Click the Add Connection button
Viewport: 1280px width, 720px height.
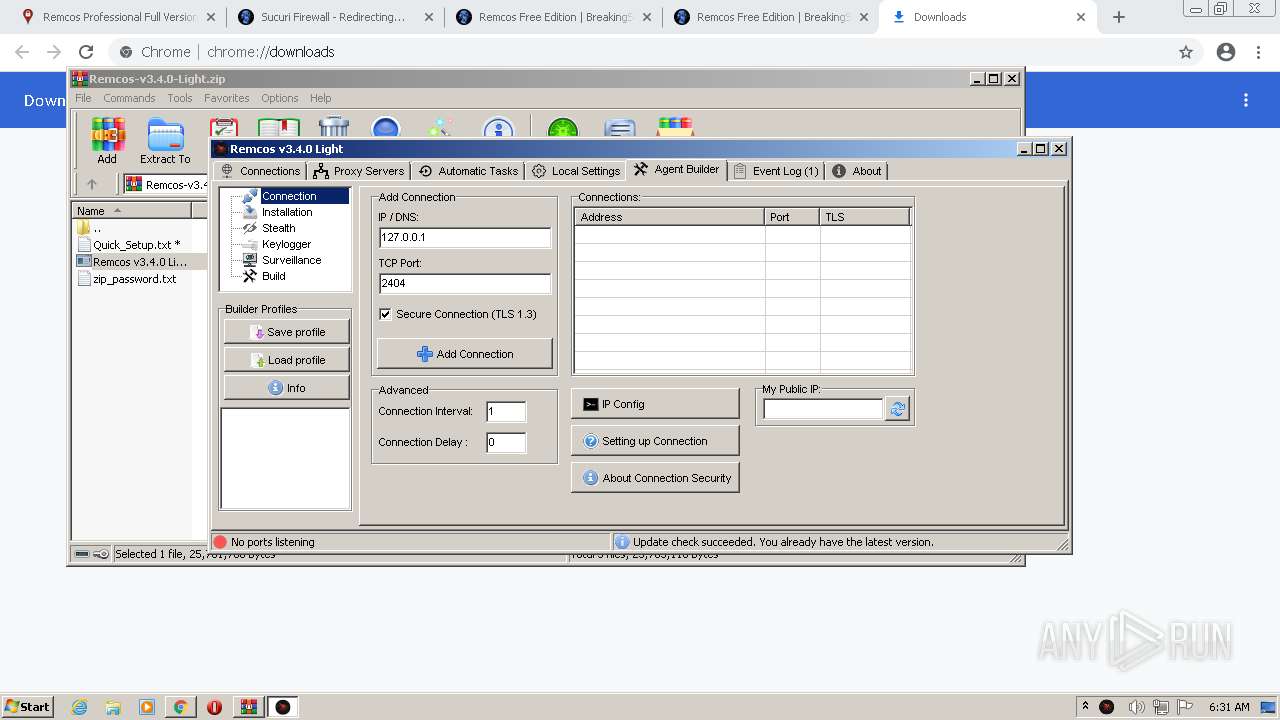pos(465,354)
